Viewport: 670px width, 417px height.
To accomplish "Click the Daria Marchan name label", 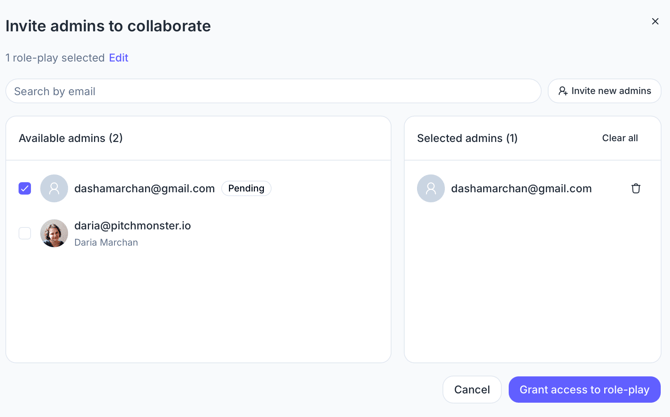I will (106, 242).
